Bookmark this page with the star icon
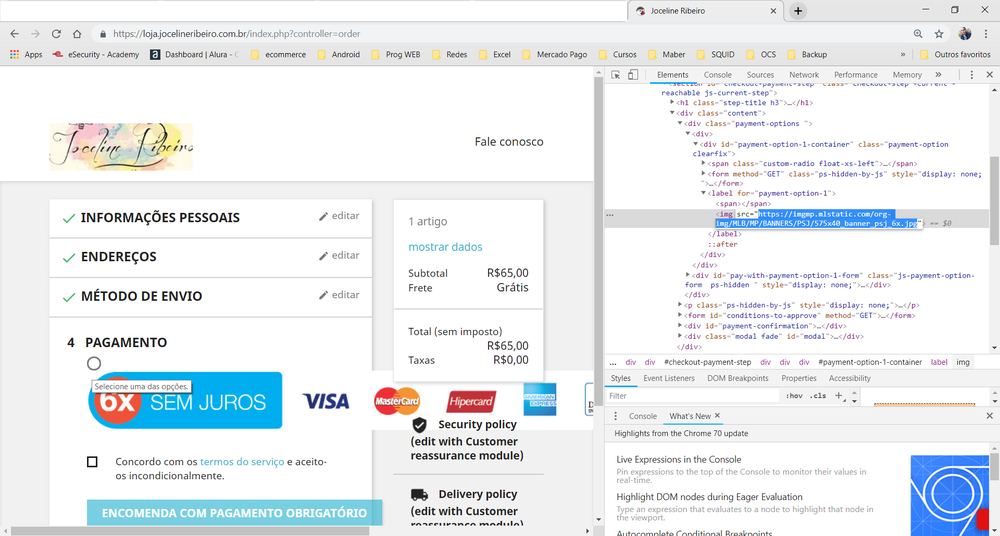 point(939,34)
